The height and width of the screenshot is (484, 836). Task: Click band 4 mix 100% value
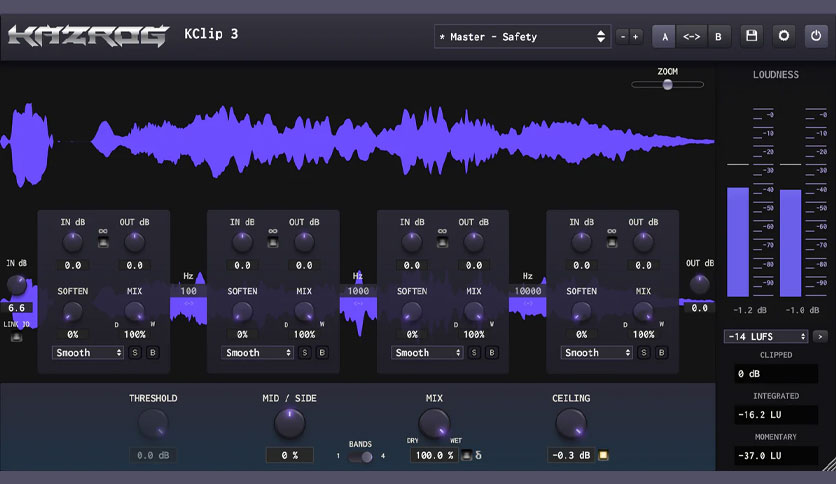point(643,335)
